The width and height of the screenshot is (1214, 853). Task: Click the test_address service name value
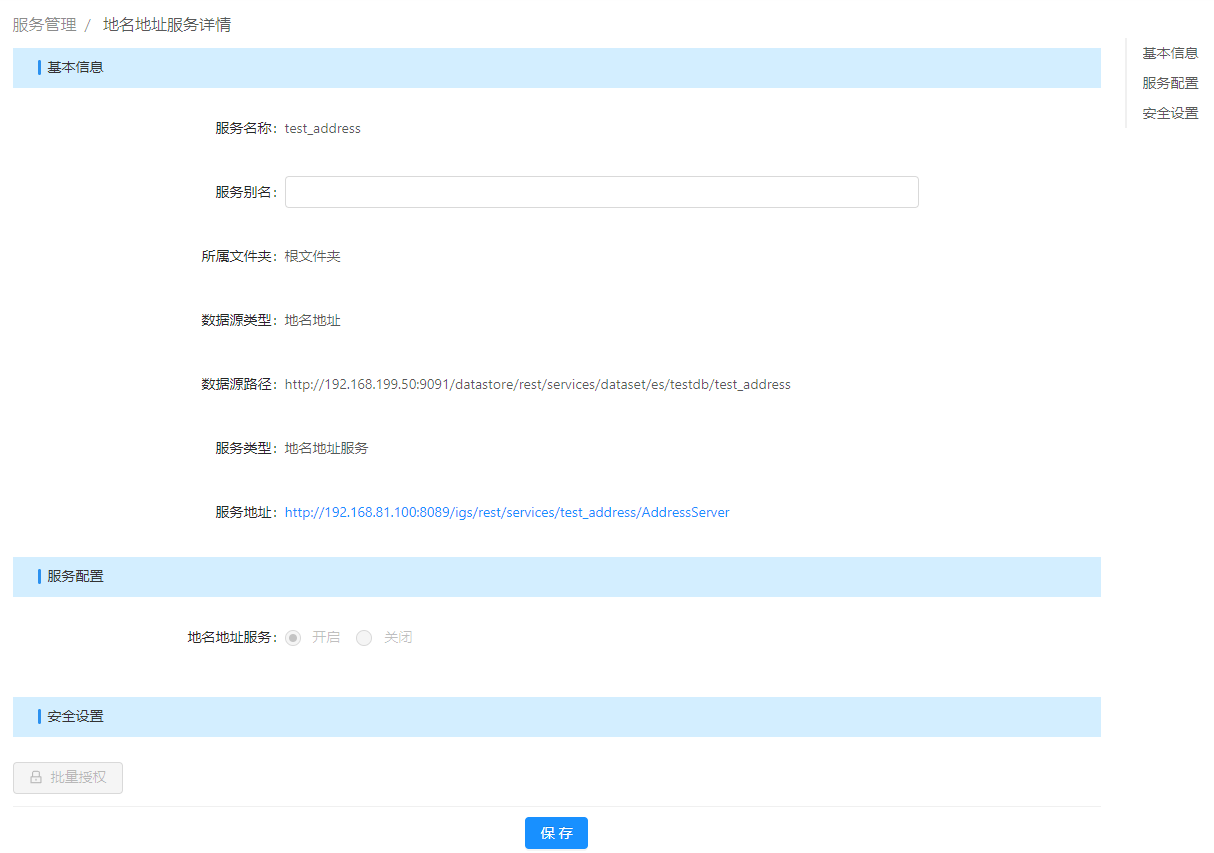point(322,128)
